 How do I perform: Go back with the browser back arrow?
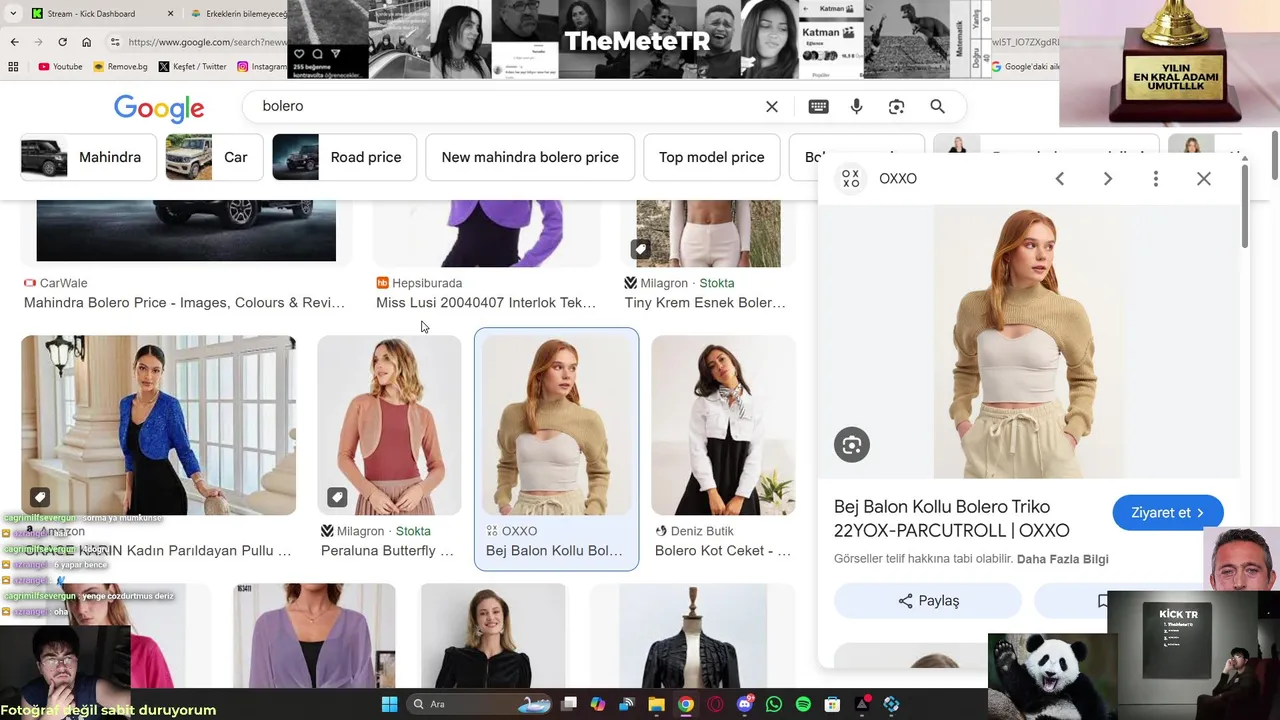tap(14, 42)
